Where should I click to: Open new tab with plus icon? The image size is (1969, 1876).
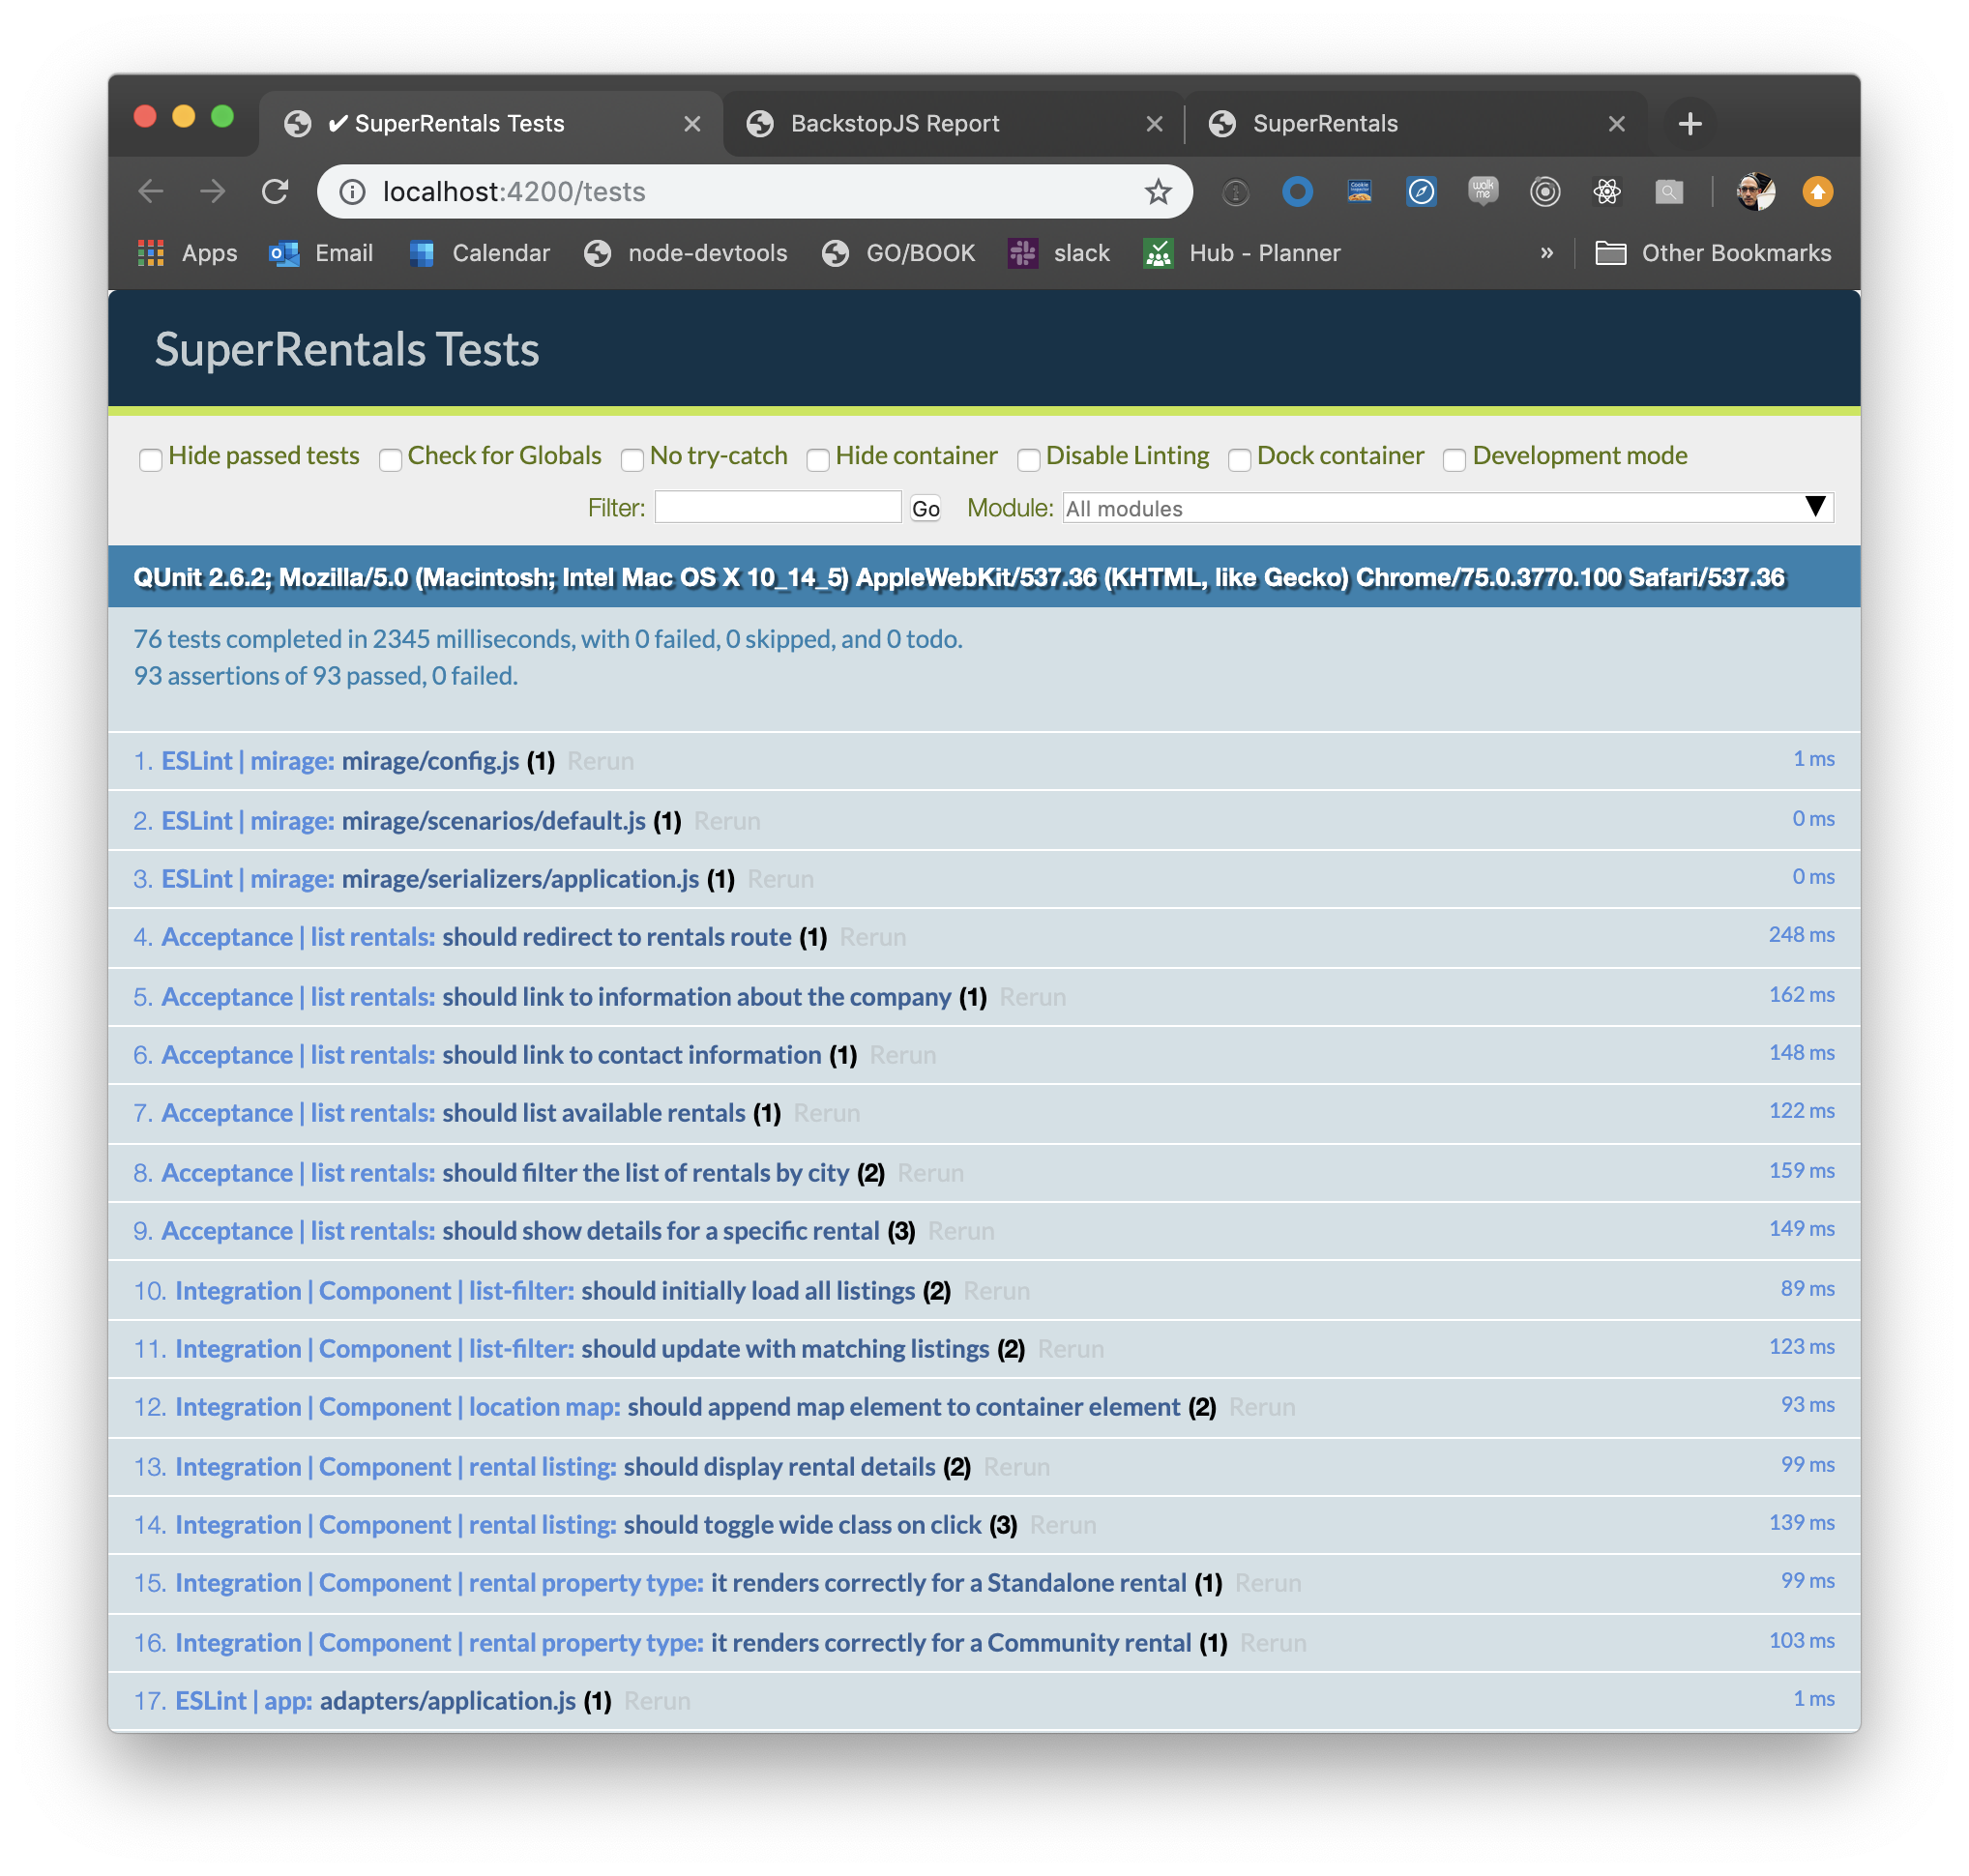1689,123
